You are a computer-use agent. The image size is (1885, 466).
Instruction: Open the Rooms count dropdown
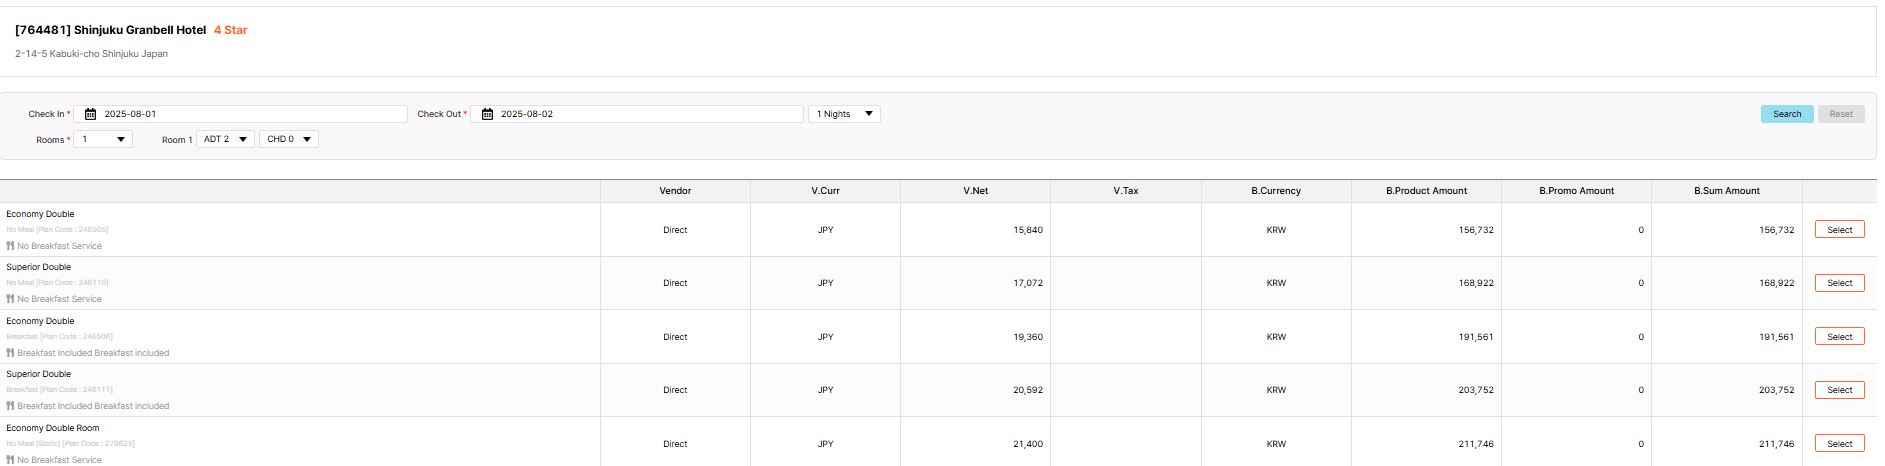pos(104,139)
